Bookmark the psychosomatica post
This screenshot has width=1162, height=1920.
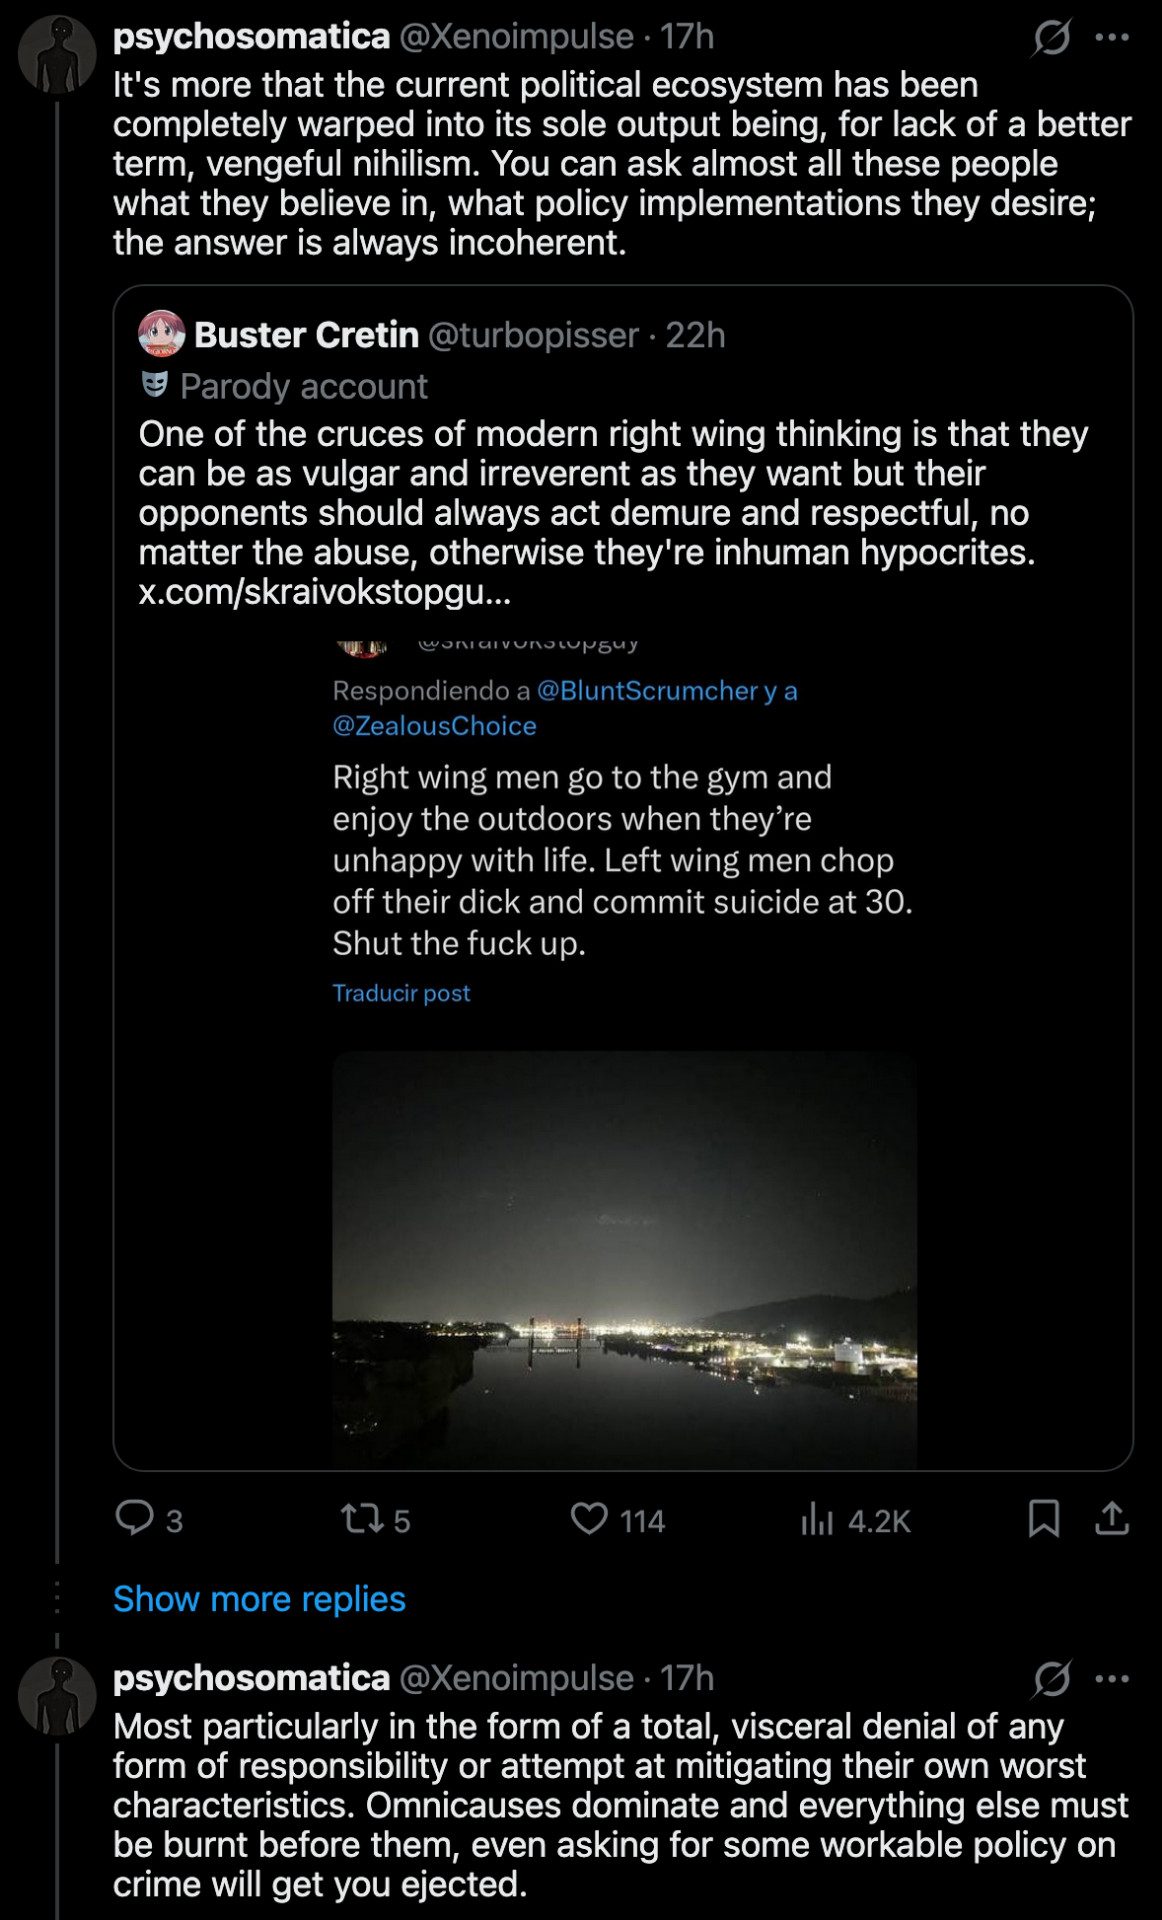[1043, 1518]
